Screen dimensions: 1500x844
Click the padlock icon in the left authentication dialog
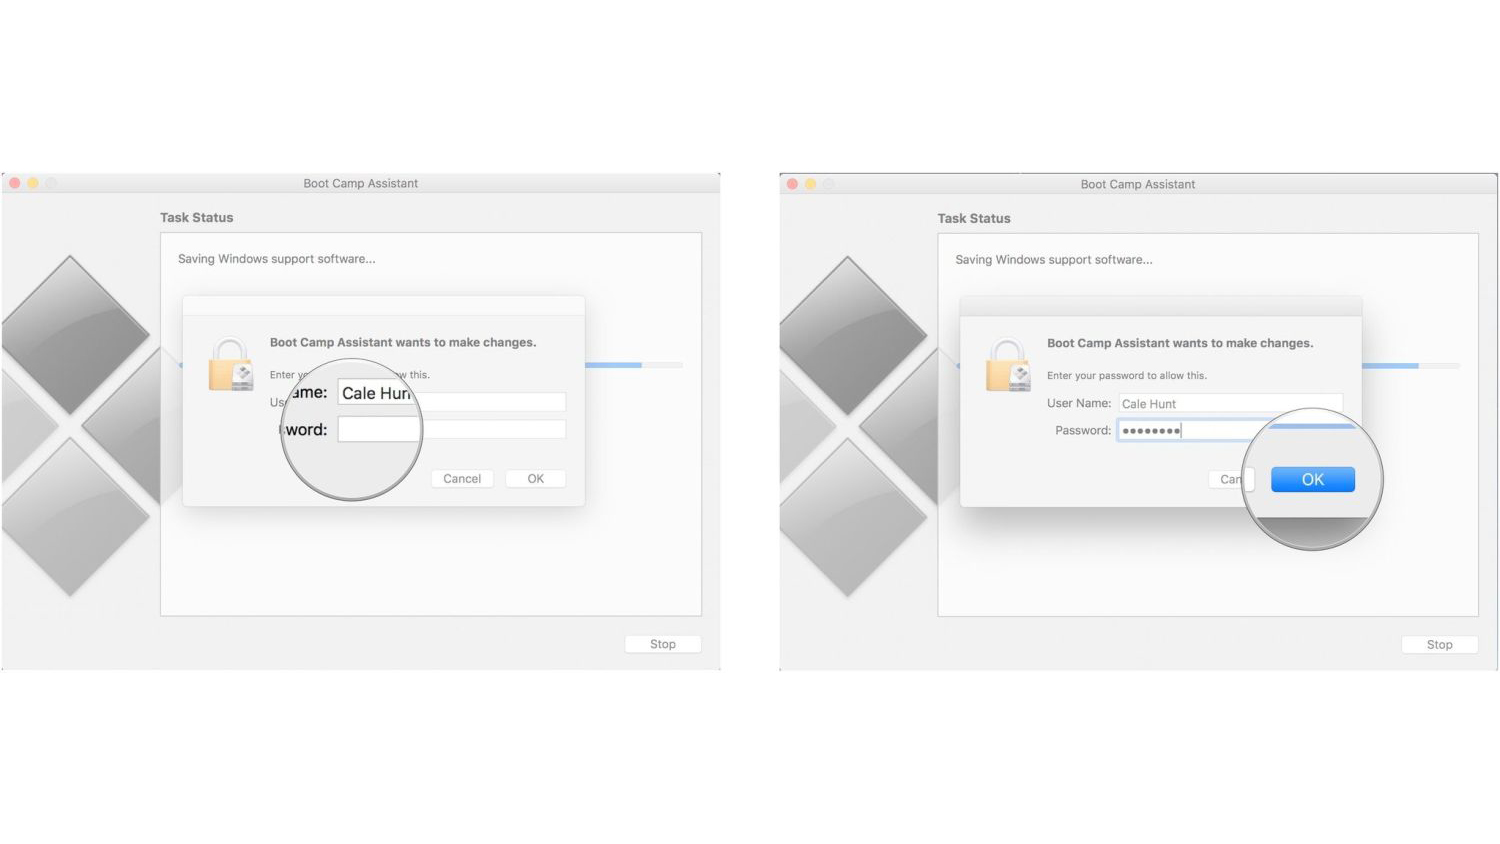point(231,366)
